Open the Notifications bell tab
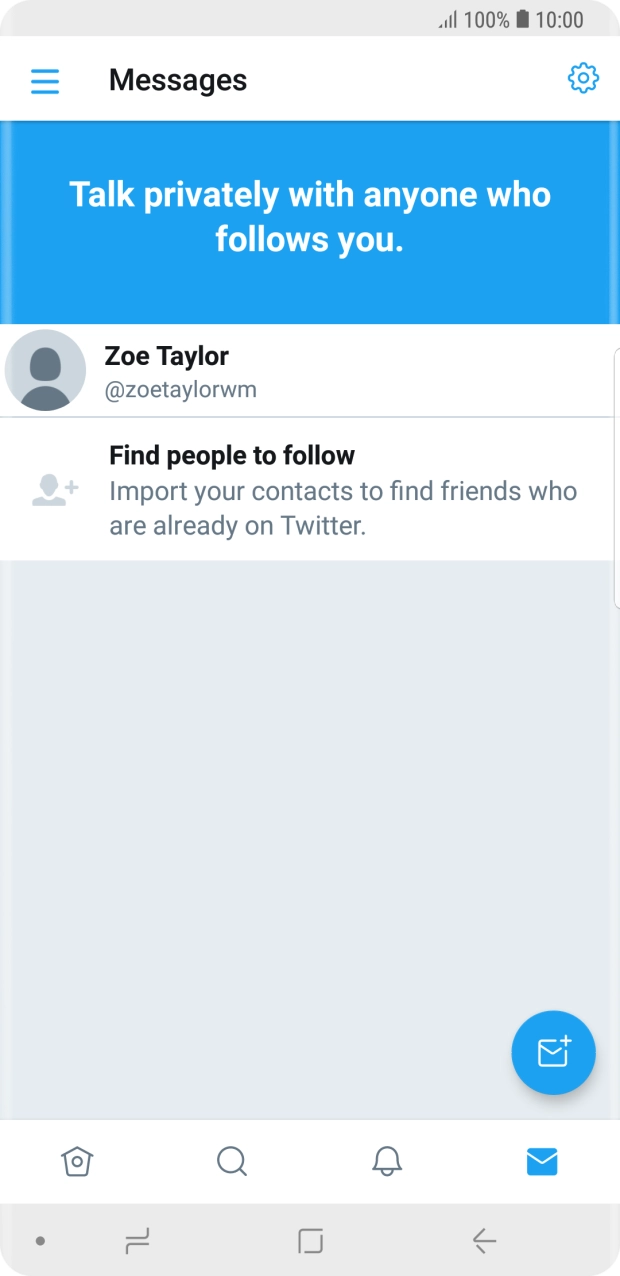 click(x=387, y=1161)
